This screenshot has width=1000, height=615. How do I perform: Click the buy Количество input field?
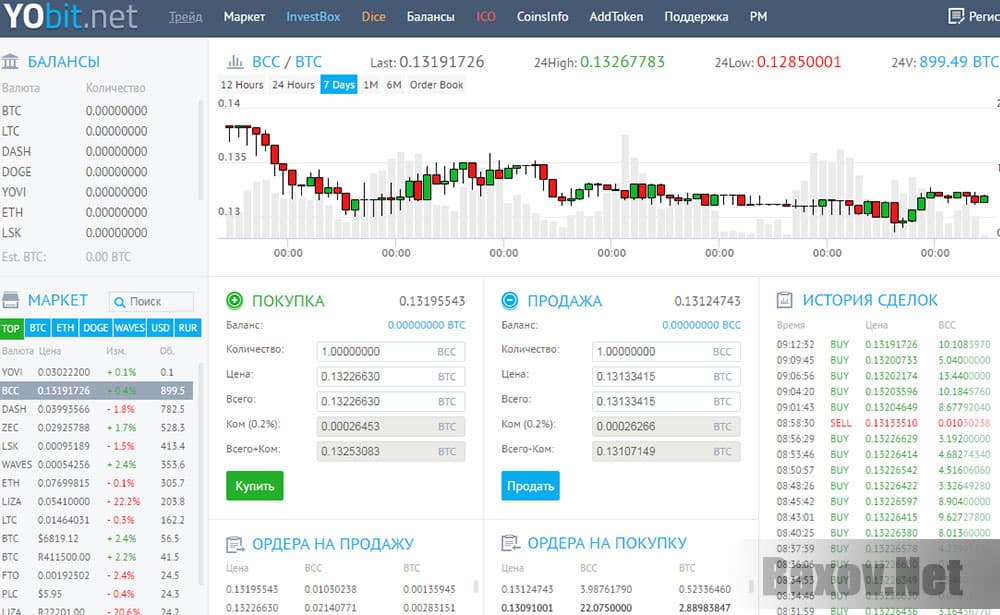pyautogui.click(x=375, y=352)
